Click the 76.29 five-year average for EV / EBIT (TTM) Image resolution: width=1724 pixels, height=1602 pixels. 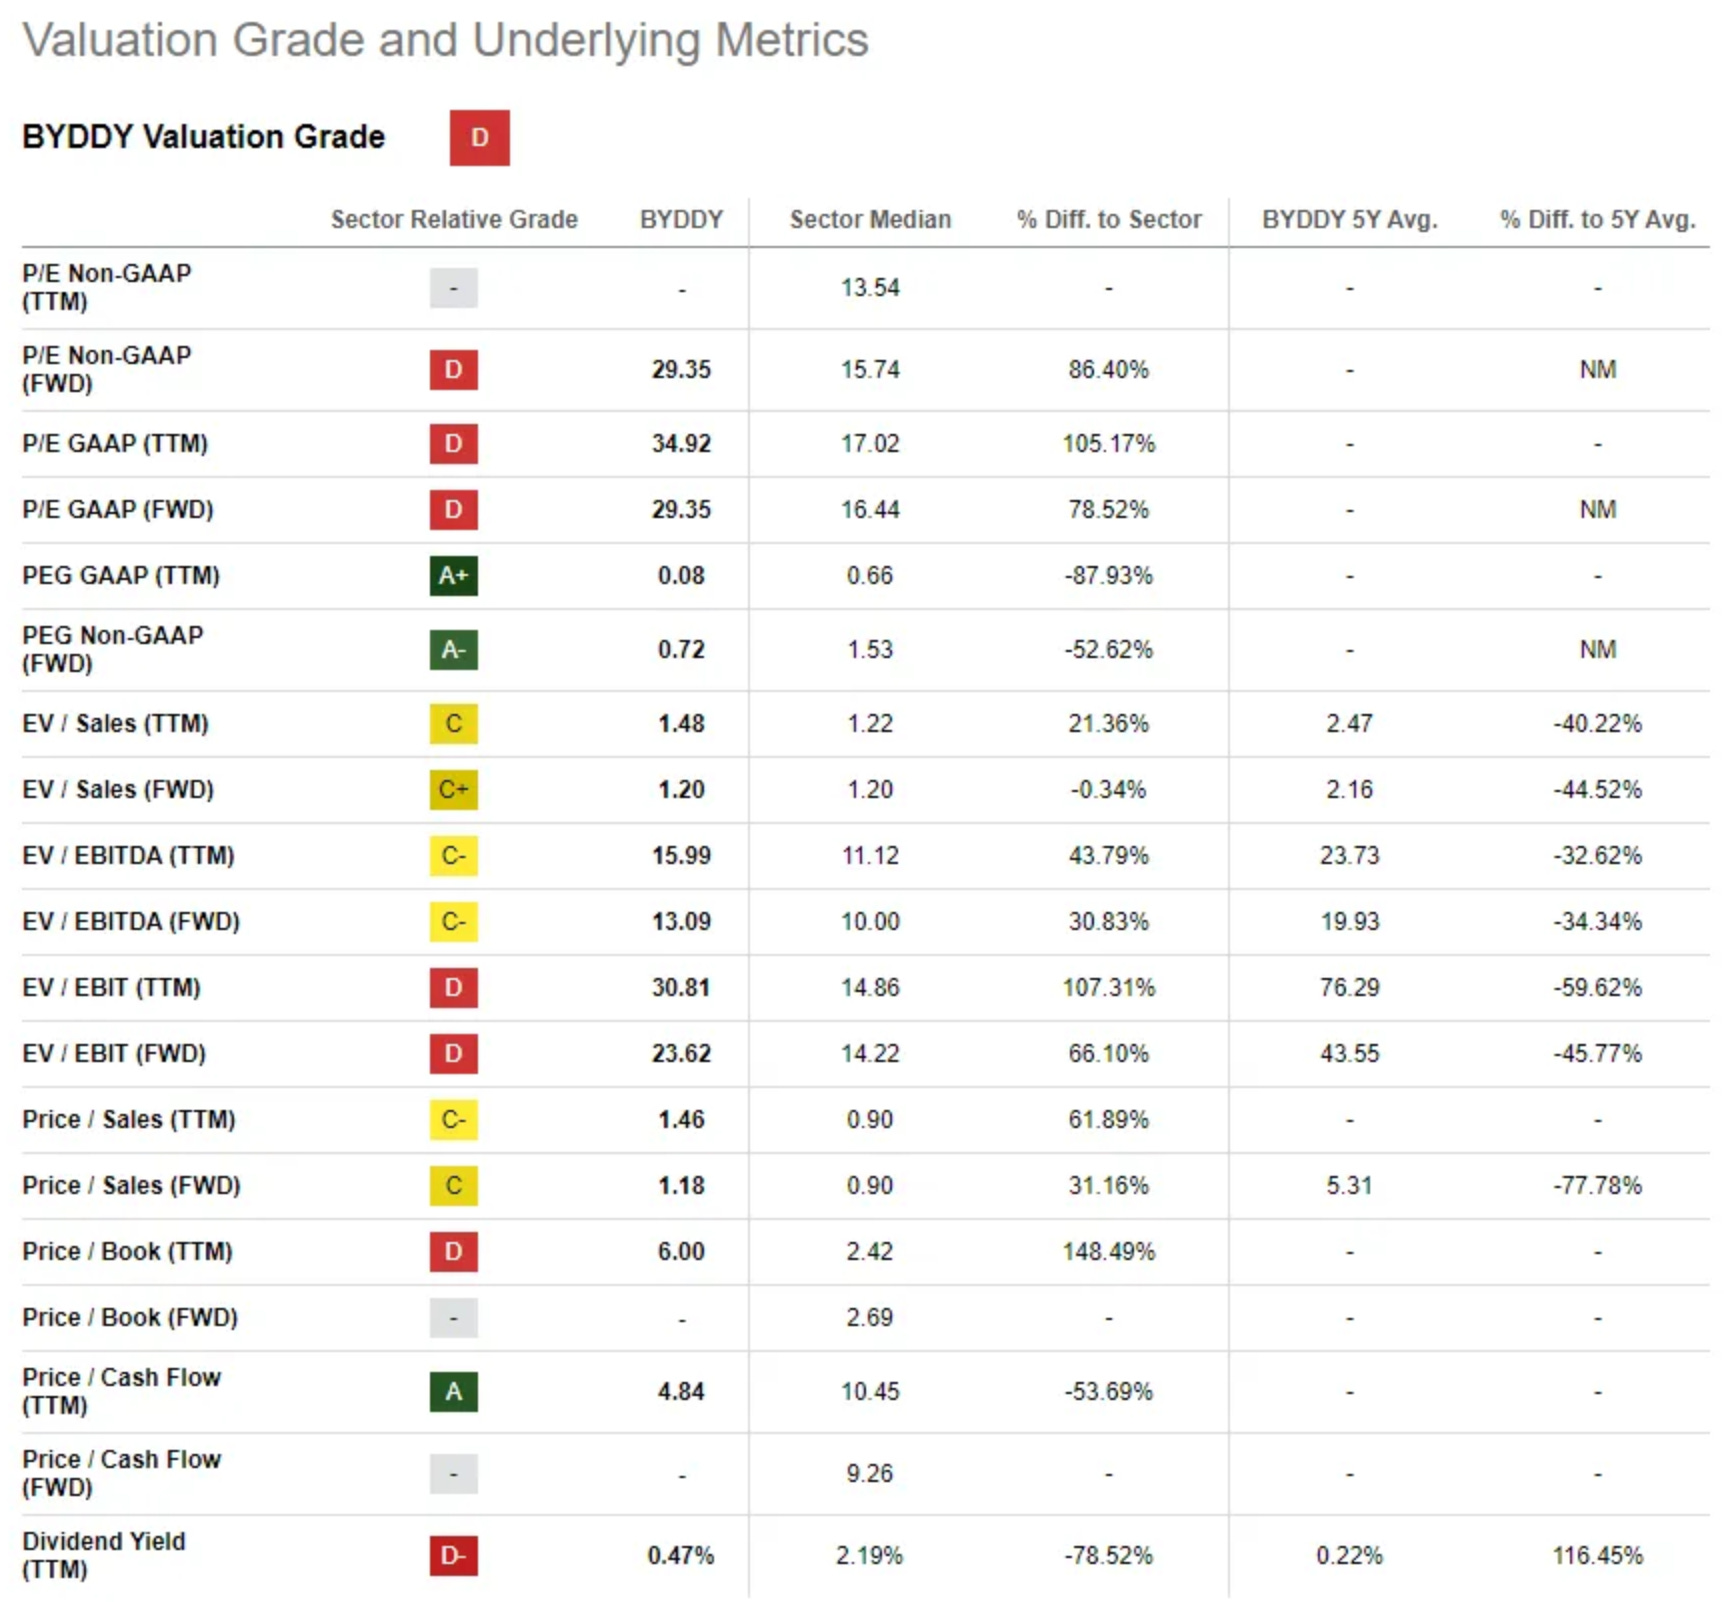(1349, 988)
